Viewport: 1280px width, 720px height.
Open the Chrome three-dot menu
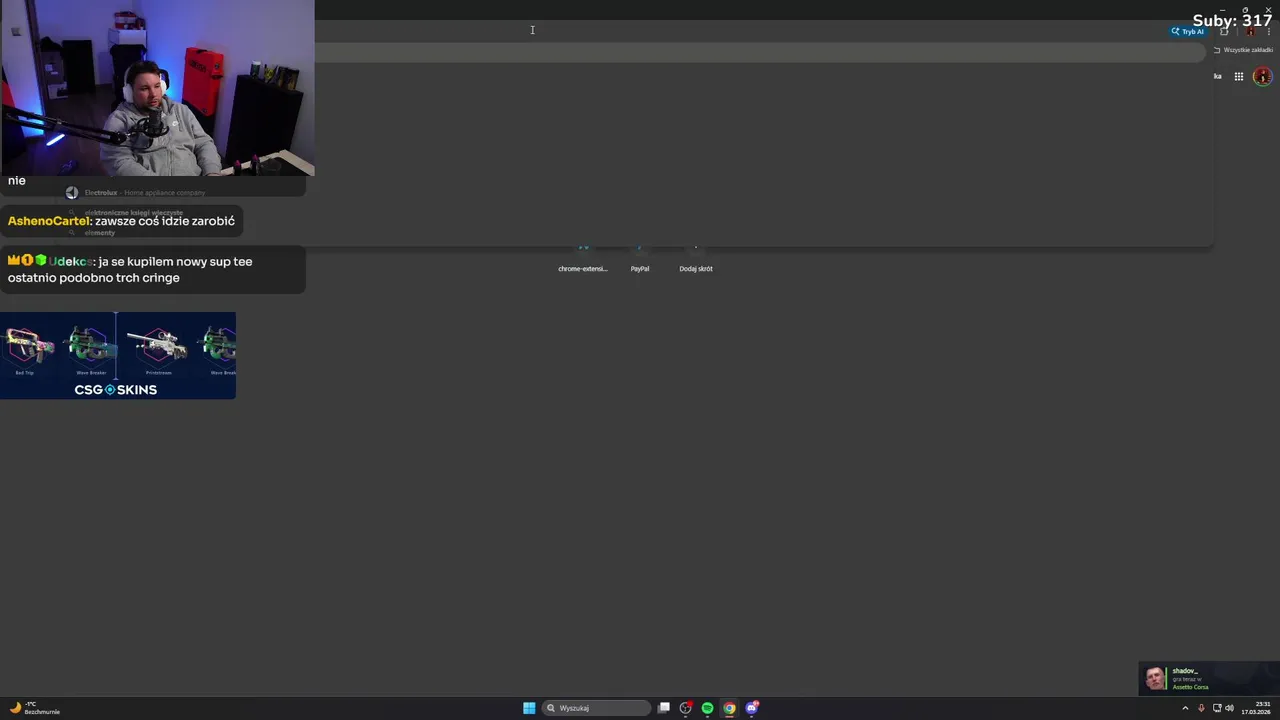click(1268, 31)
